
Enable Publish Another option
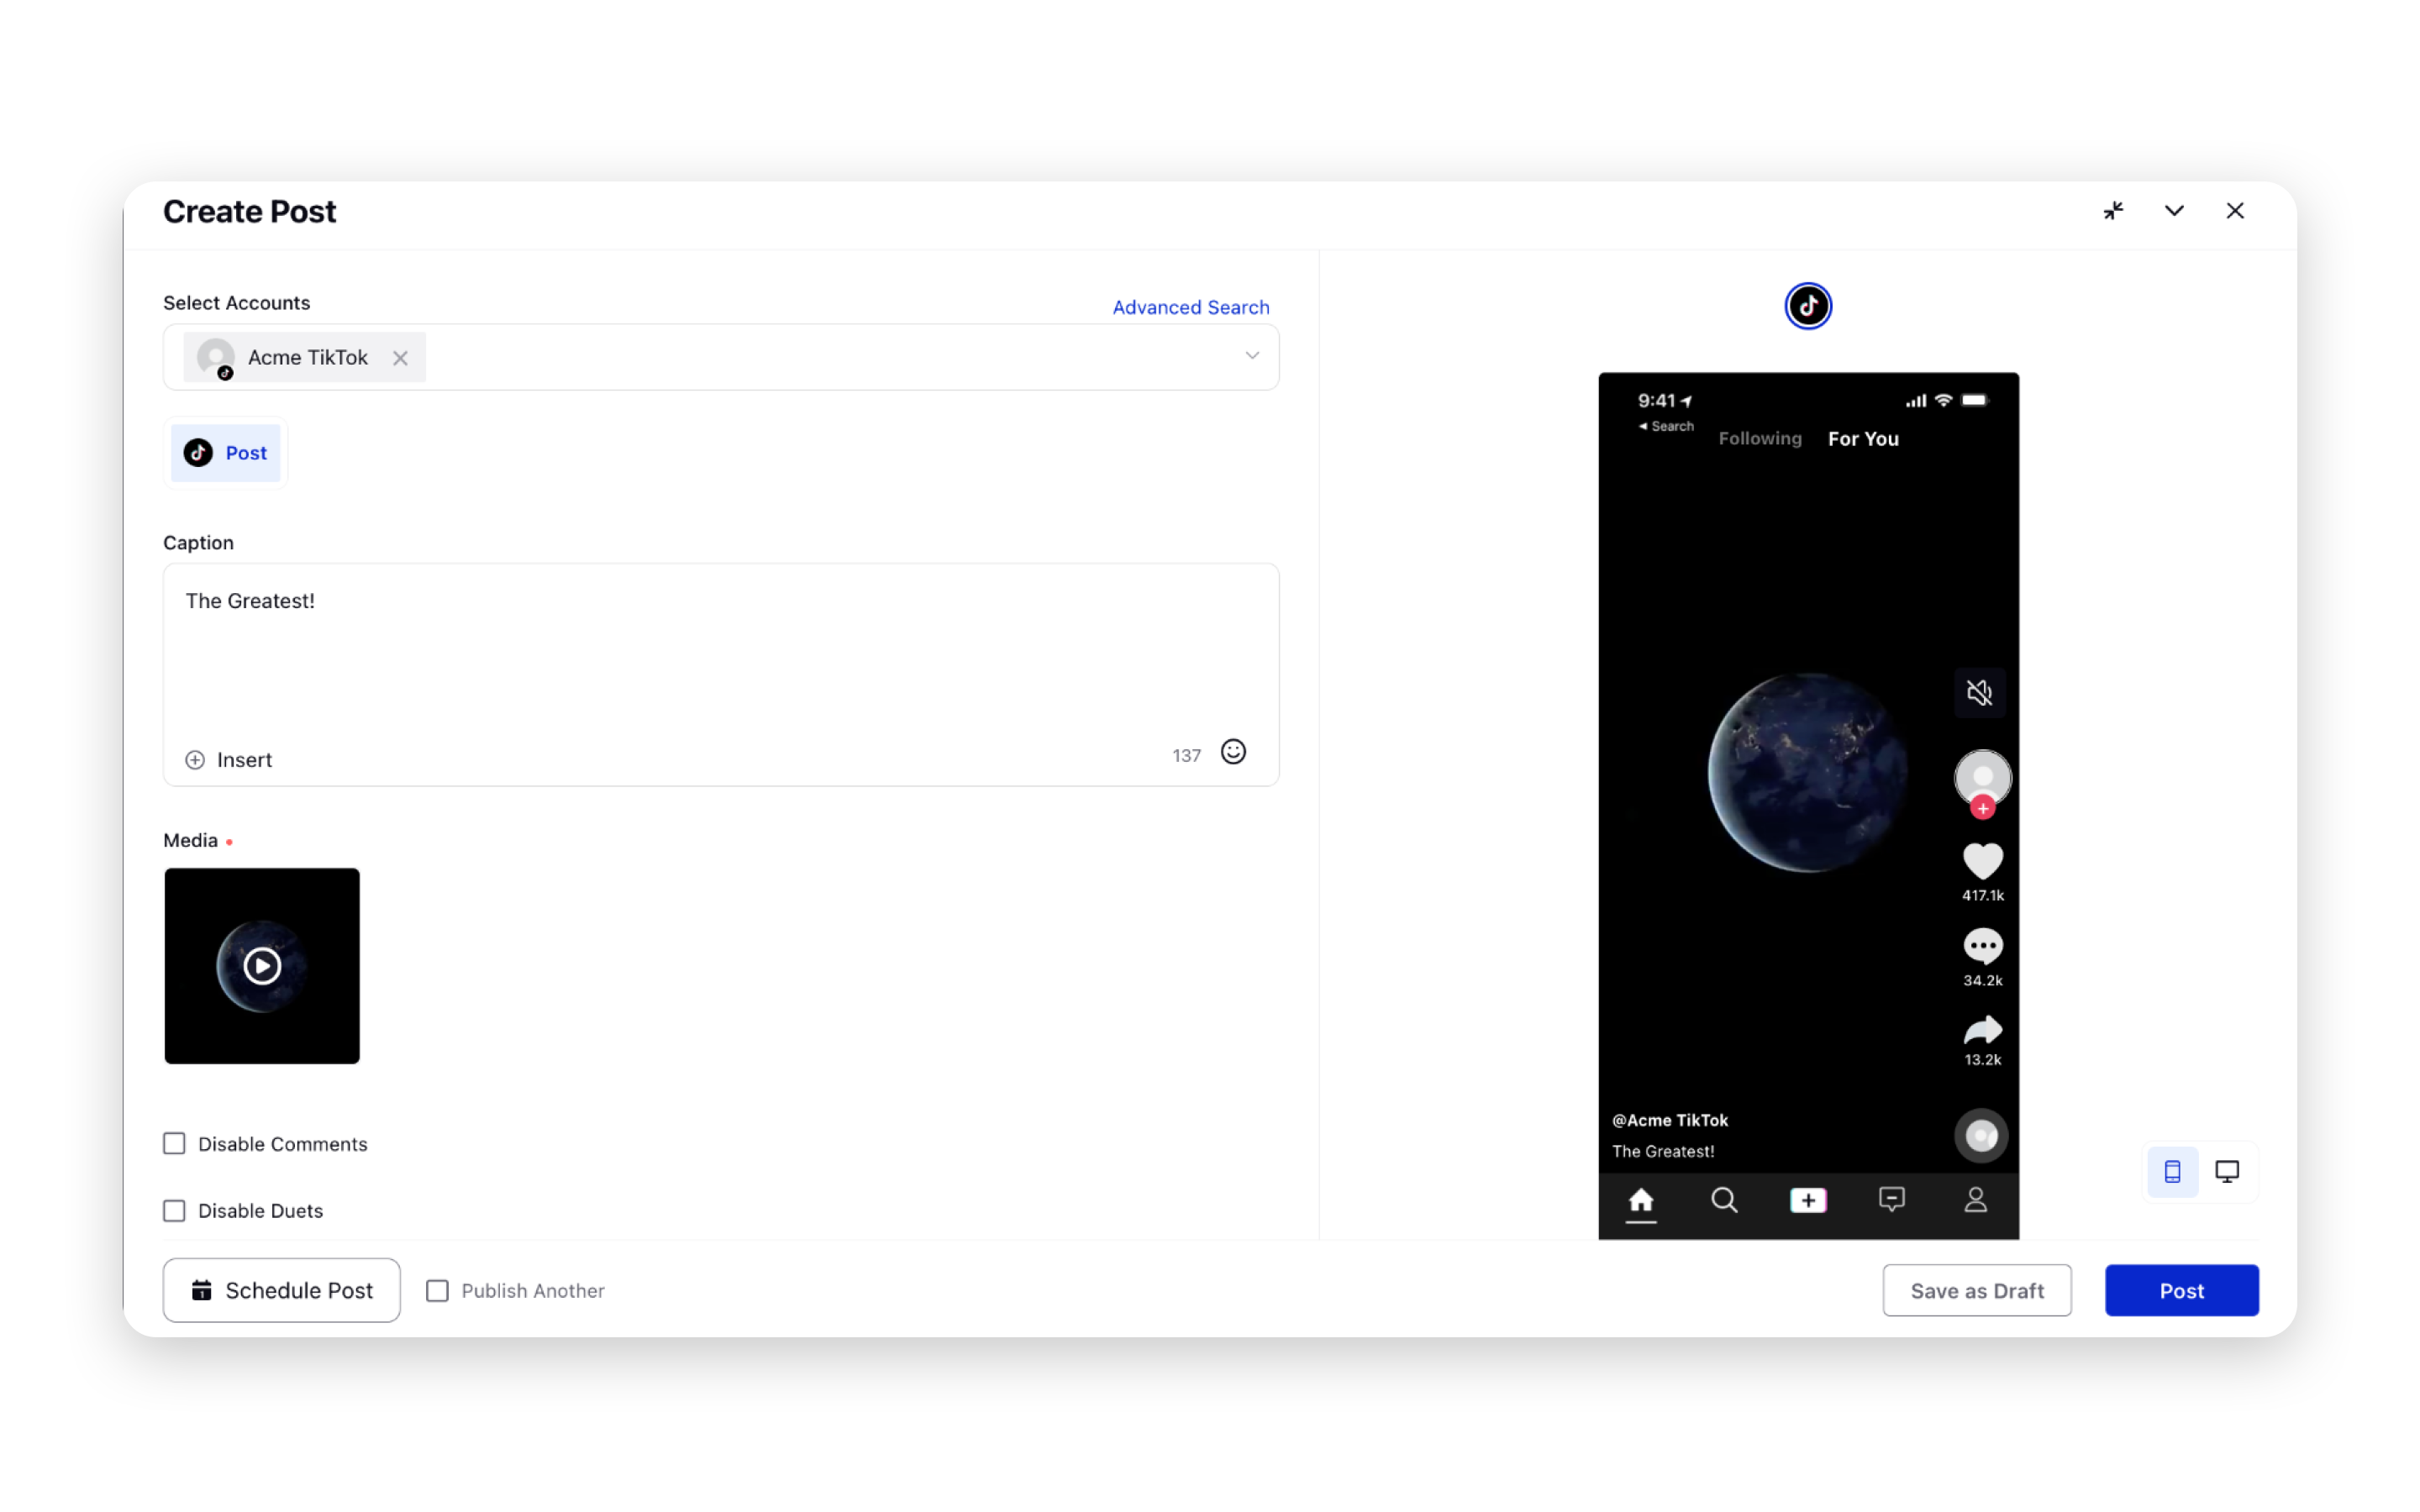pos(437,1290)
